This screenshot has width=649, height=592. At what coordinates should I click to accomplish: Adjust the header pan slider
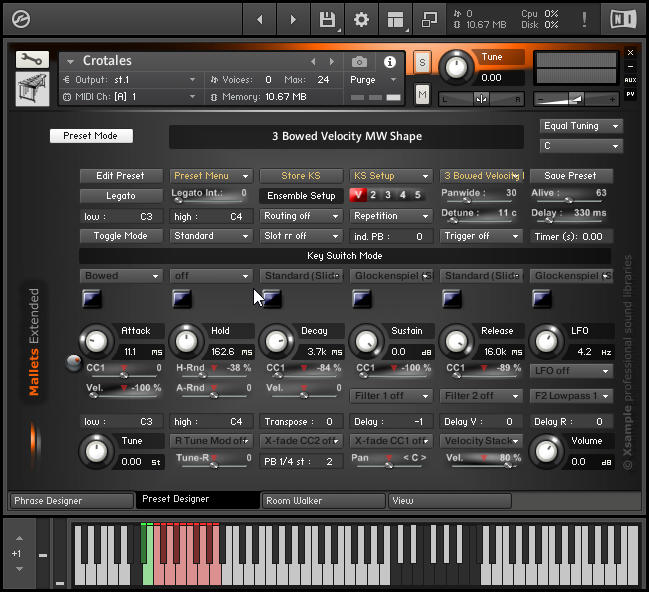tap(481, 99)
